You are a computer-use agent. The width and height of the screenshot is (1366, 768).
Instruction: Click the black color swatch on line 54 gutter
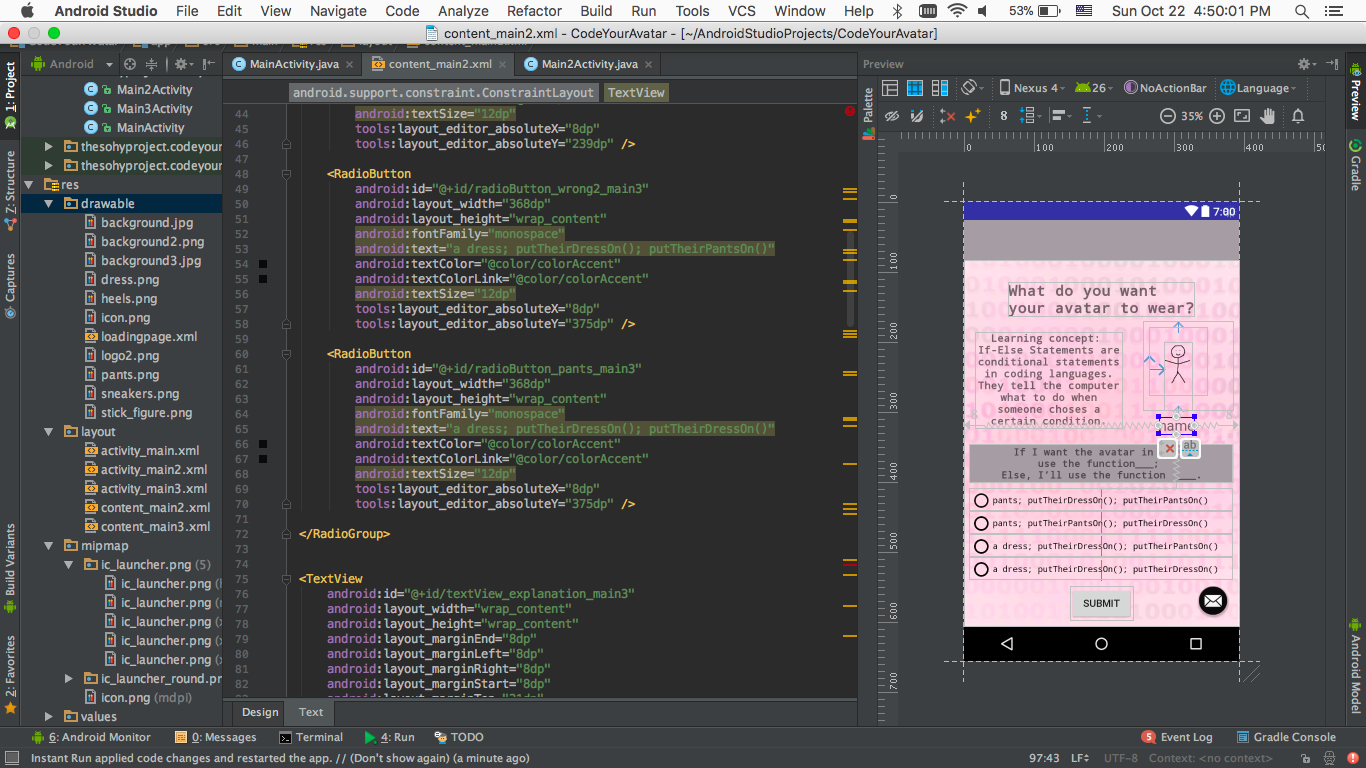pyautogui.click(x=263, y=264)
